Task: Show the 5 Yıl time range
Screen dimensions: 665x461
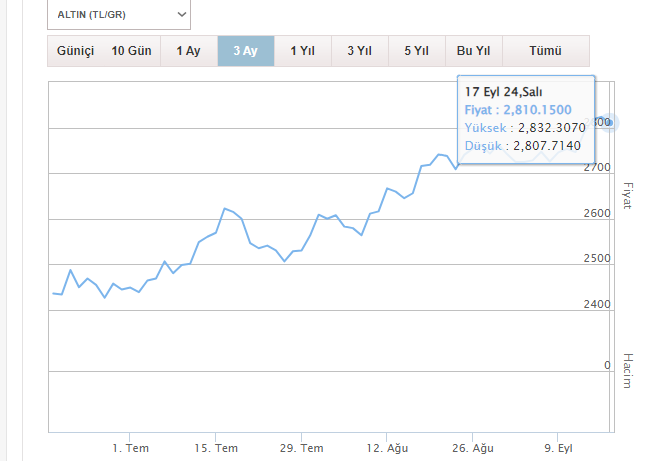Action: point(417,51)
